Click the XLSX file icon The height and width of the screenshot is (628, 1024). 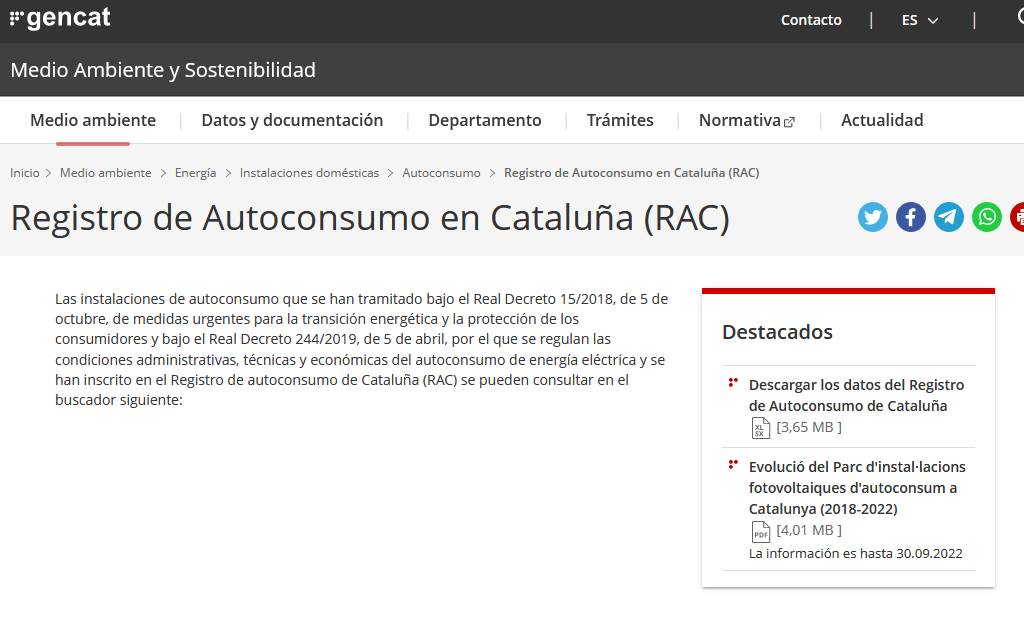pyautogui.click(x=761, y=428)
